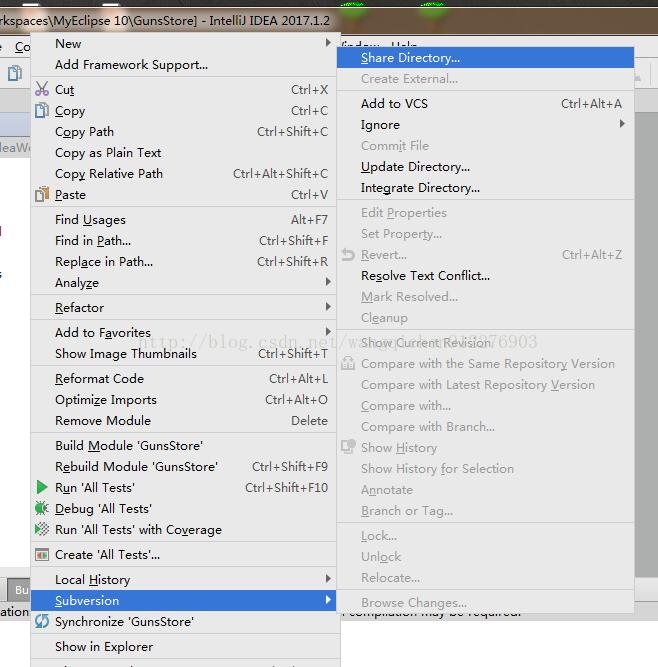Click Show History for Selection

click(485, 468)
